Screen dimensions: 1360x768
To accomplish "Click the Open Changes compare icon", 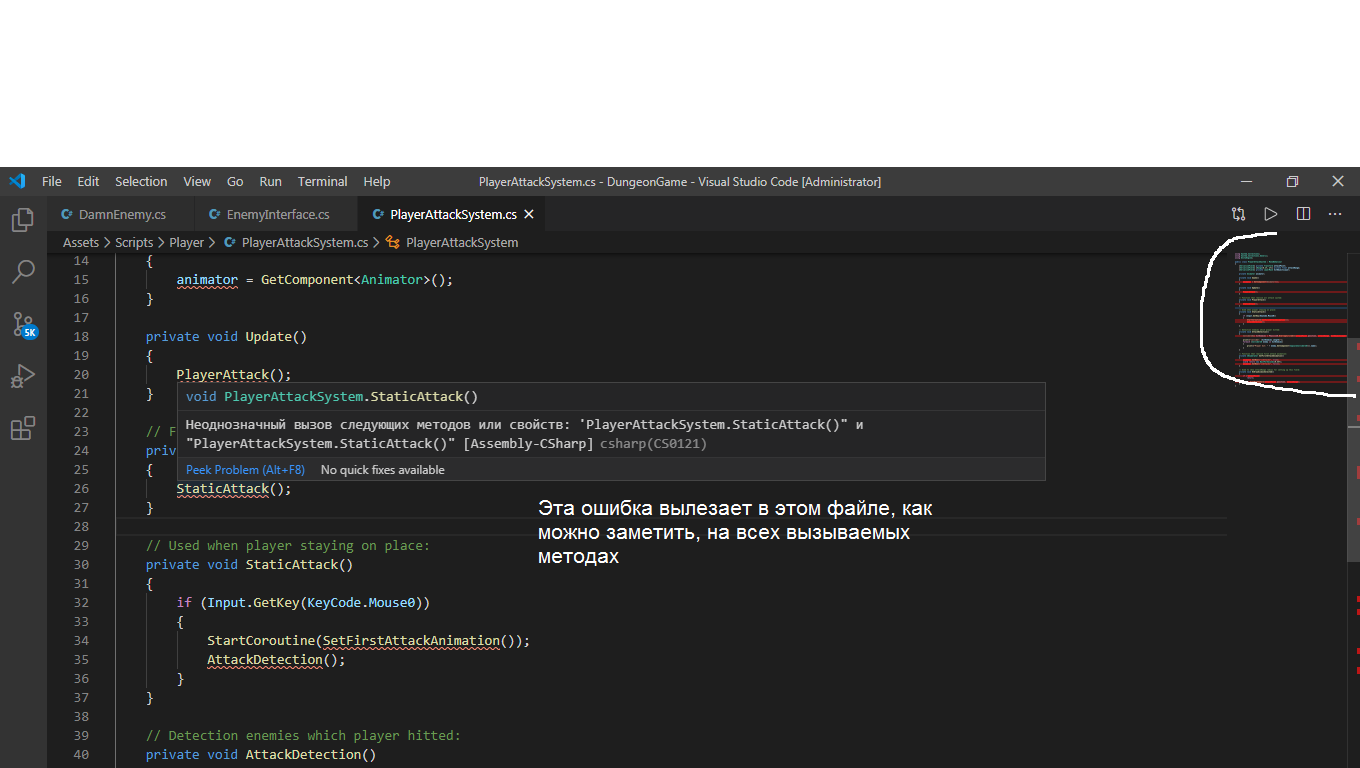I will (1239, 214).
